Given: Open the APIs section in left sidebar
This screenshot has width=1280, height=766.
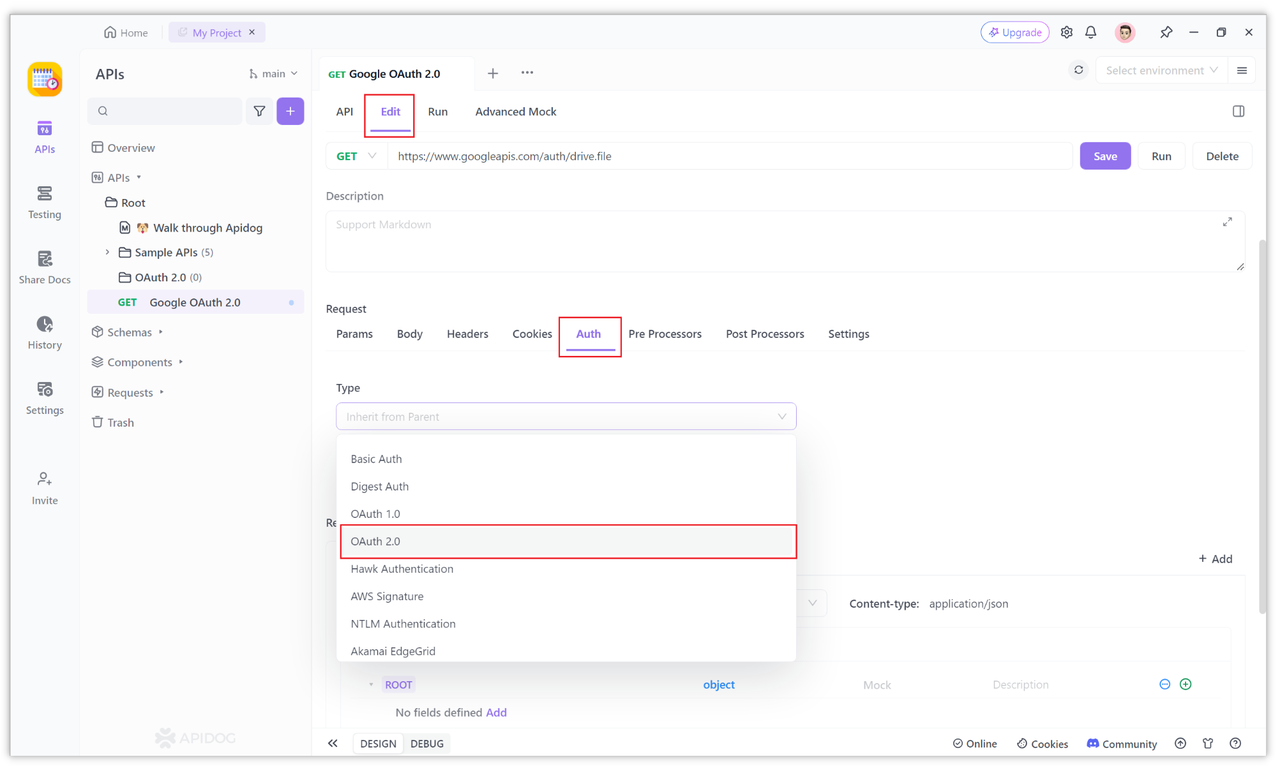Looking at the screenshot, I should coord(44,137).
